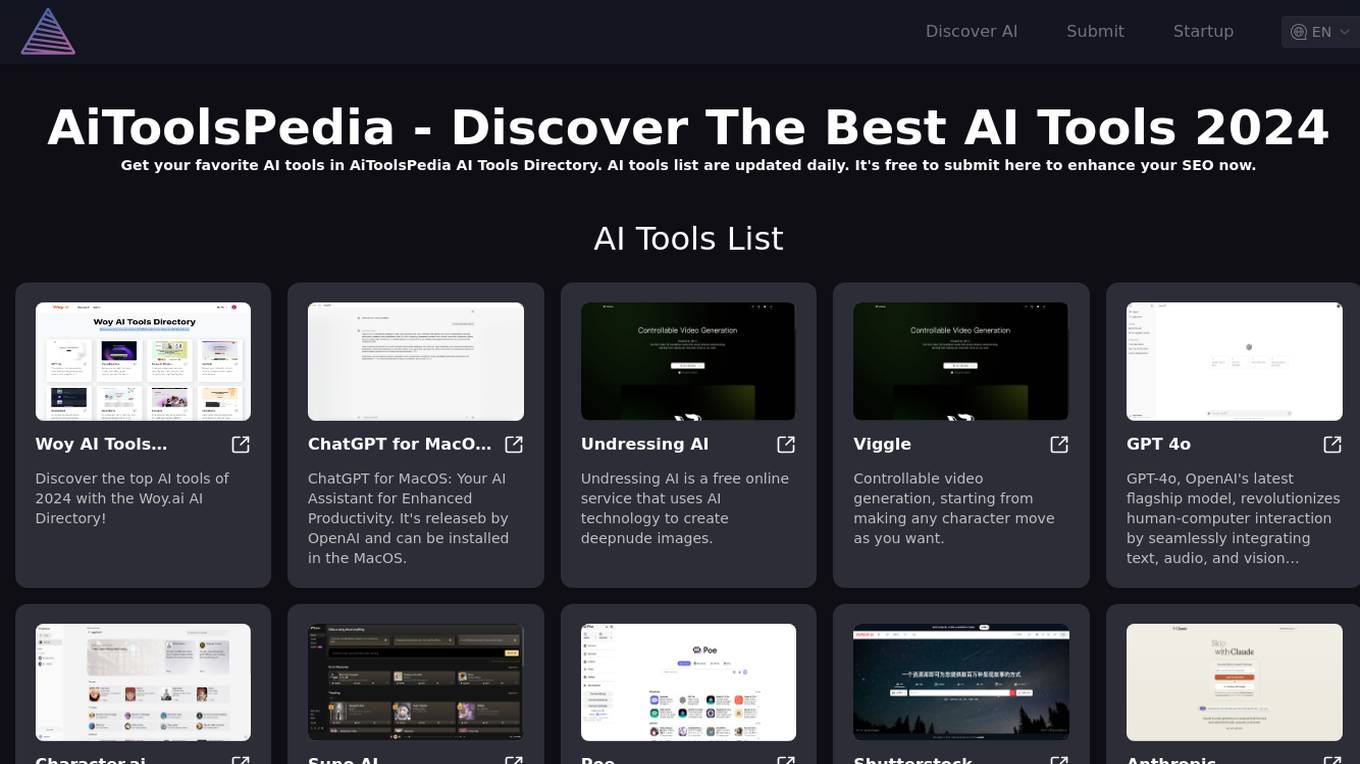Select the Woy AI Tools Directory thumbnail
Screen dimensions: 1360x764
click(143, 361)
